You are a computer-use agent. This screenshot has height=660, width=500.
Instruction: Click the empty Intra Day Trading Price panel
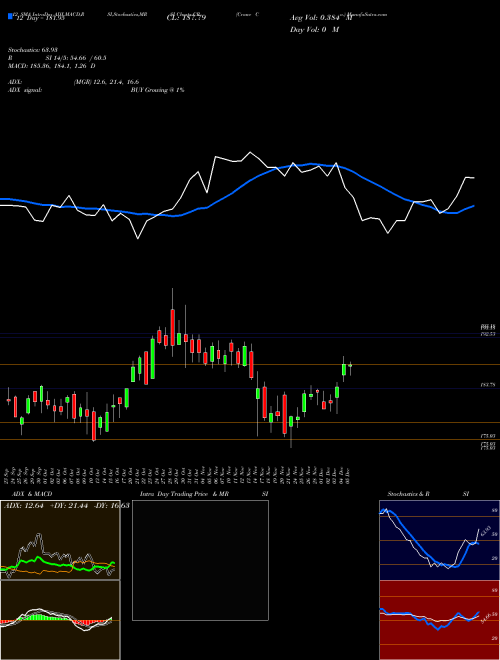[200, 560]
